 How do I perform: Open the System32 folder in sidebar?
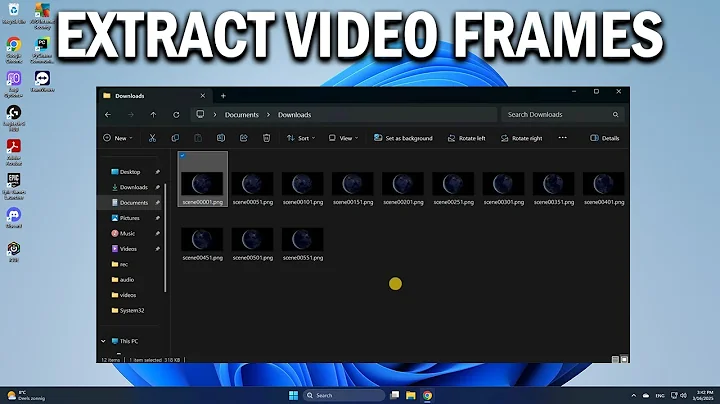130,310
